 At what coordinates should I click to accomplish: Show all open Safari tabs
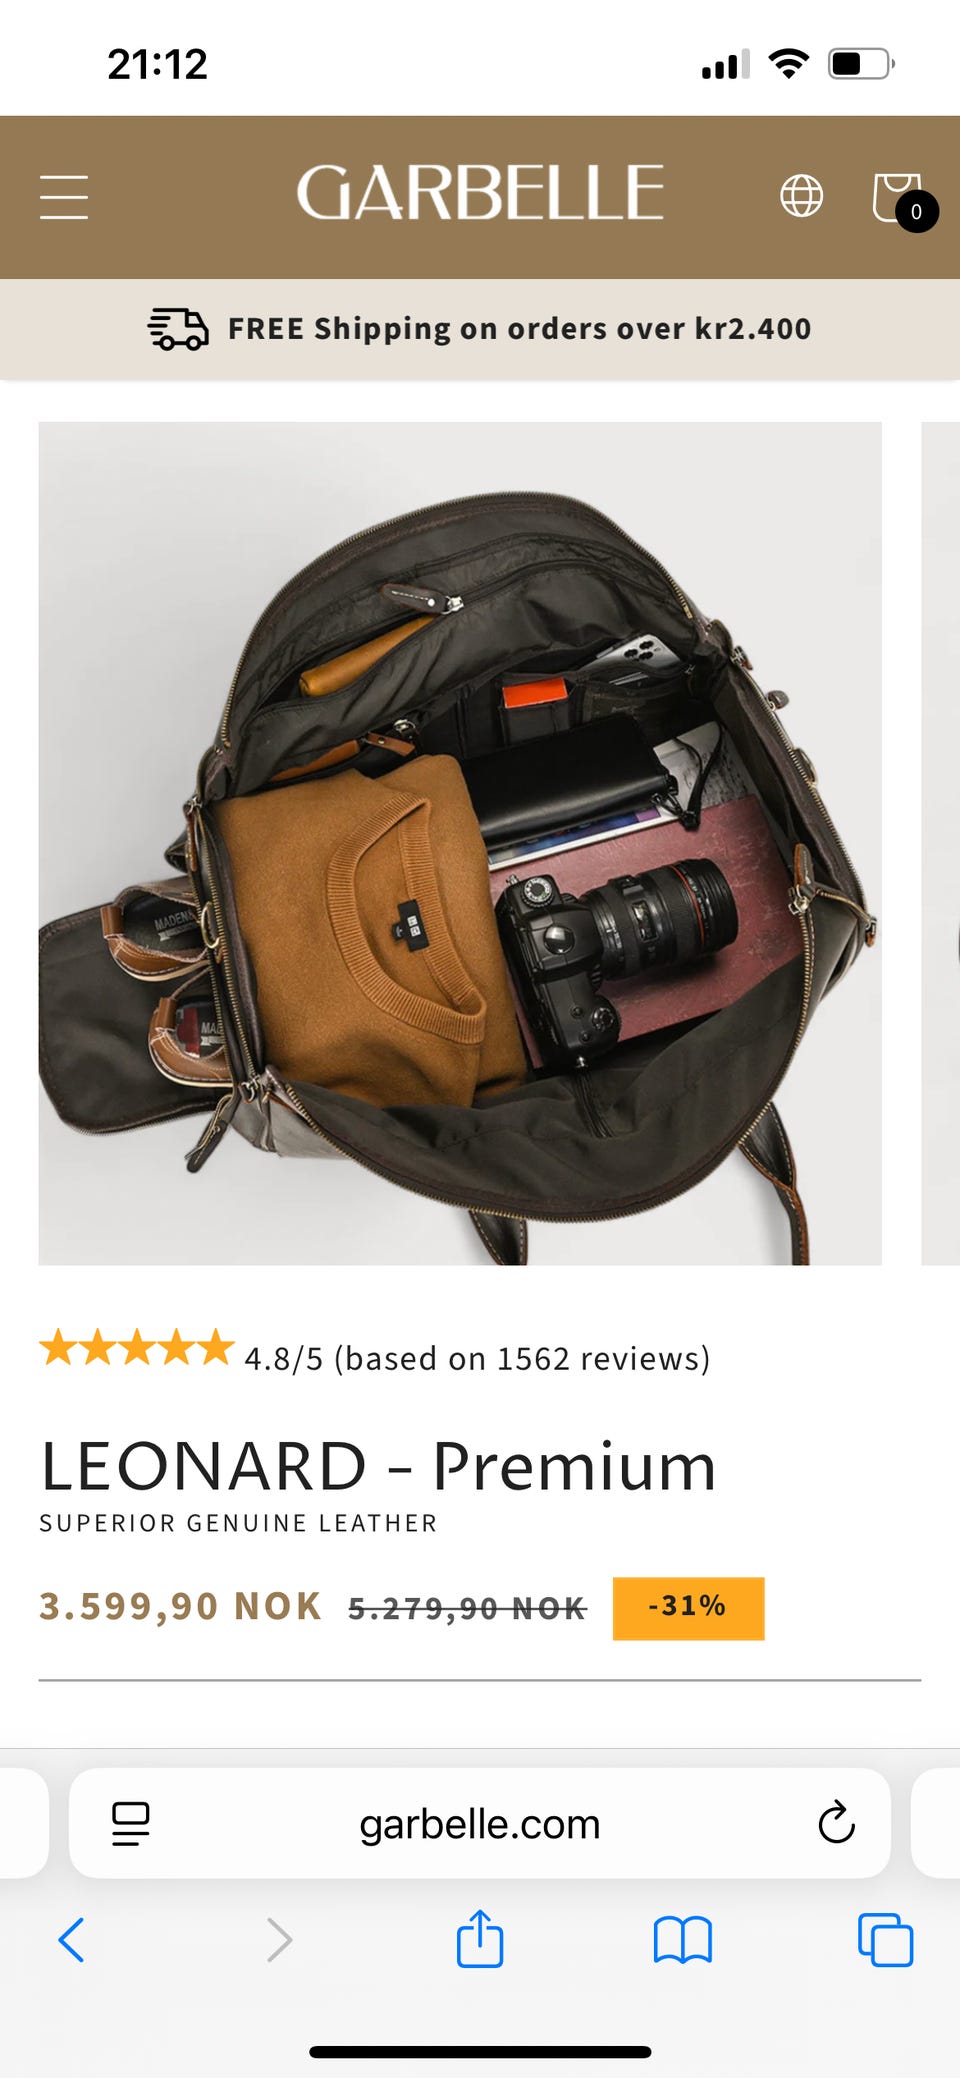pos(885,1940)
